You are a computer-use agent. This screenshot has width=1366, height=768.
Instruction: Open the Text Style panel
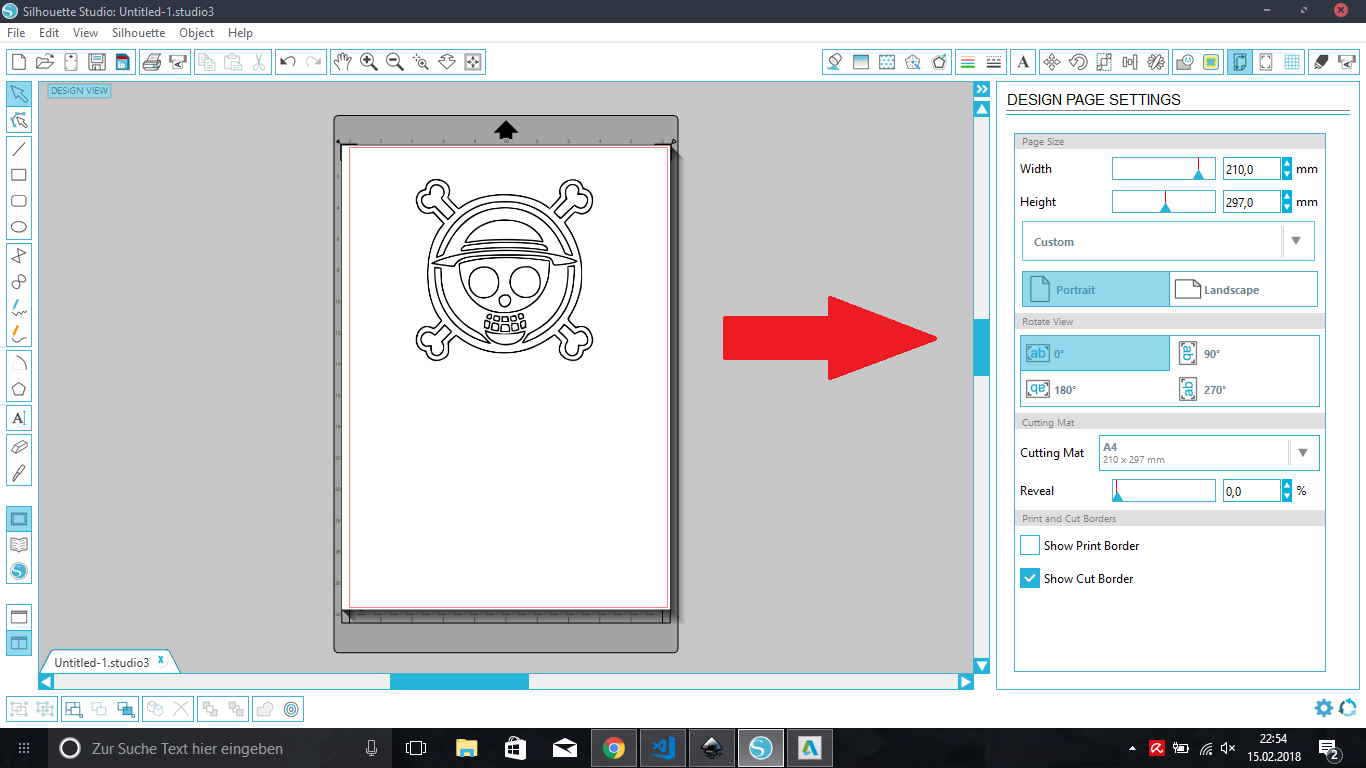(x=1023, y=62)
